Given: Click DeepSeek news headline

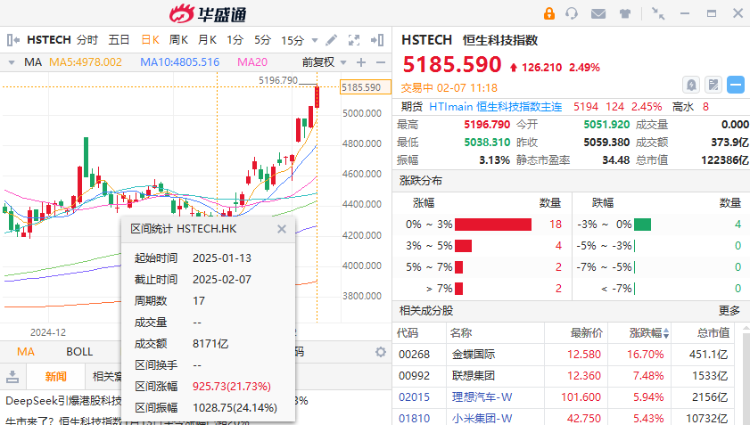Looking at the screenshot, I should coord(64,401).
